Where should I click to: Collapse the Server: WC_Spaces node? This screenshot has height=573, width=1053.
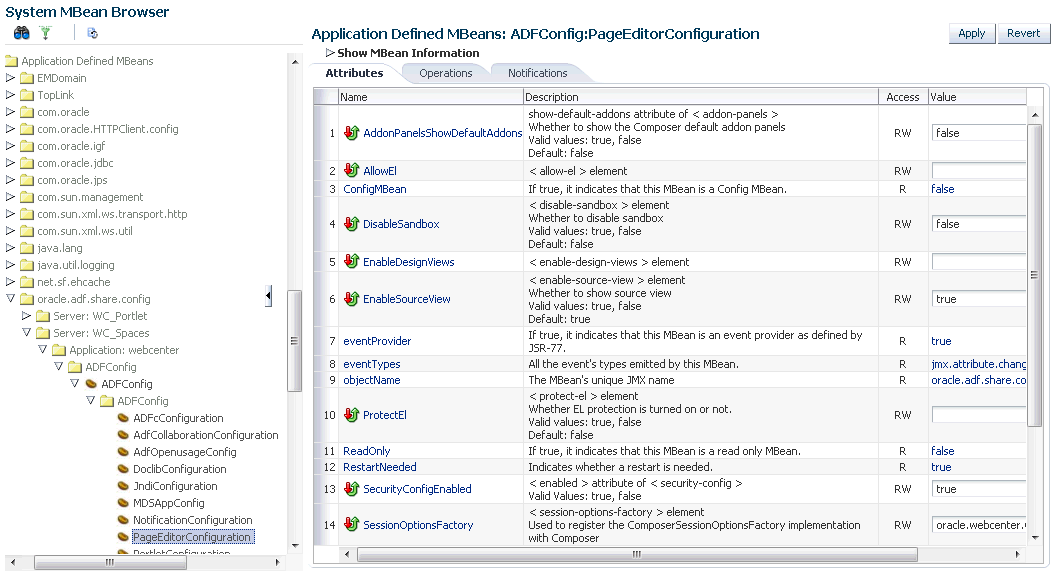tap(26, 333)
